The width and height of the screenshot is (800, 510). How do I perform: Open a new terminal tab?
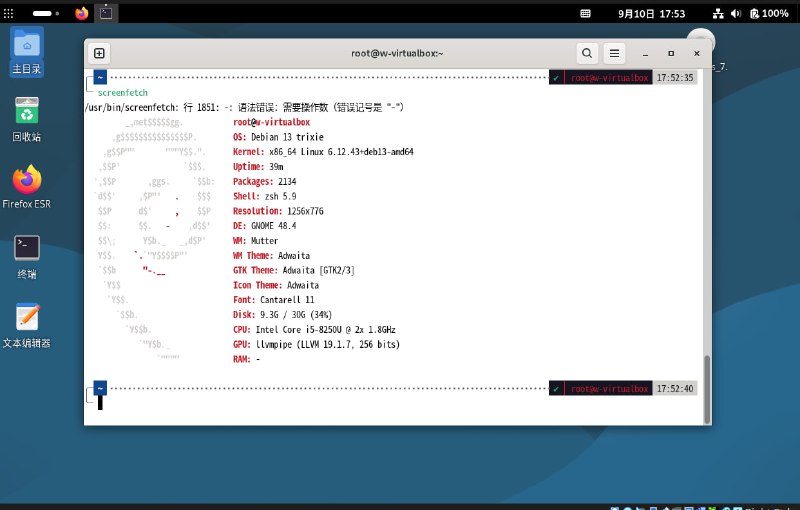[x=99, y=53]
